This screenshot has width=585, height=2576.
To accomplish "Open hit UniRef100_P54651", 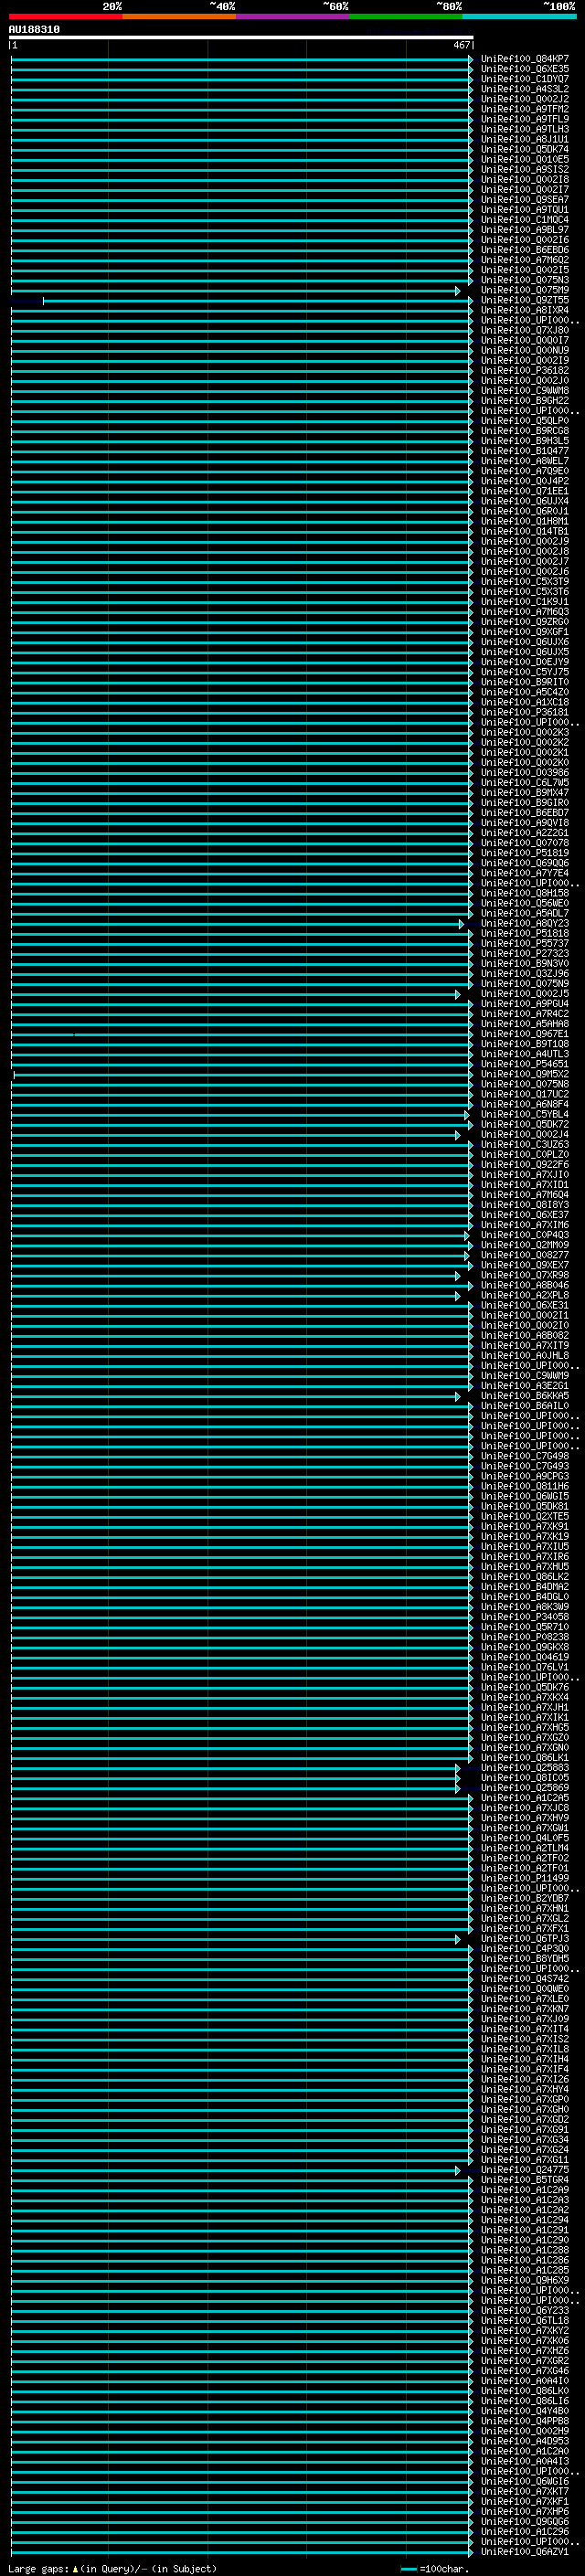I will pyautogui.click(x=524, y=1064).
